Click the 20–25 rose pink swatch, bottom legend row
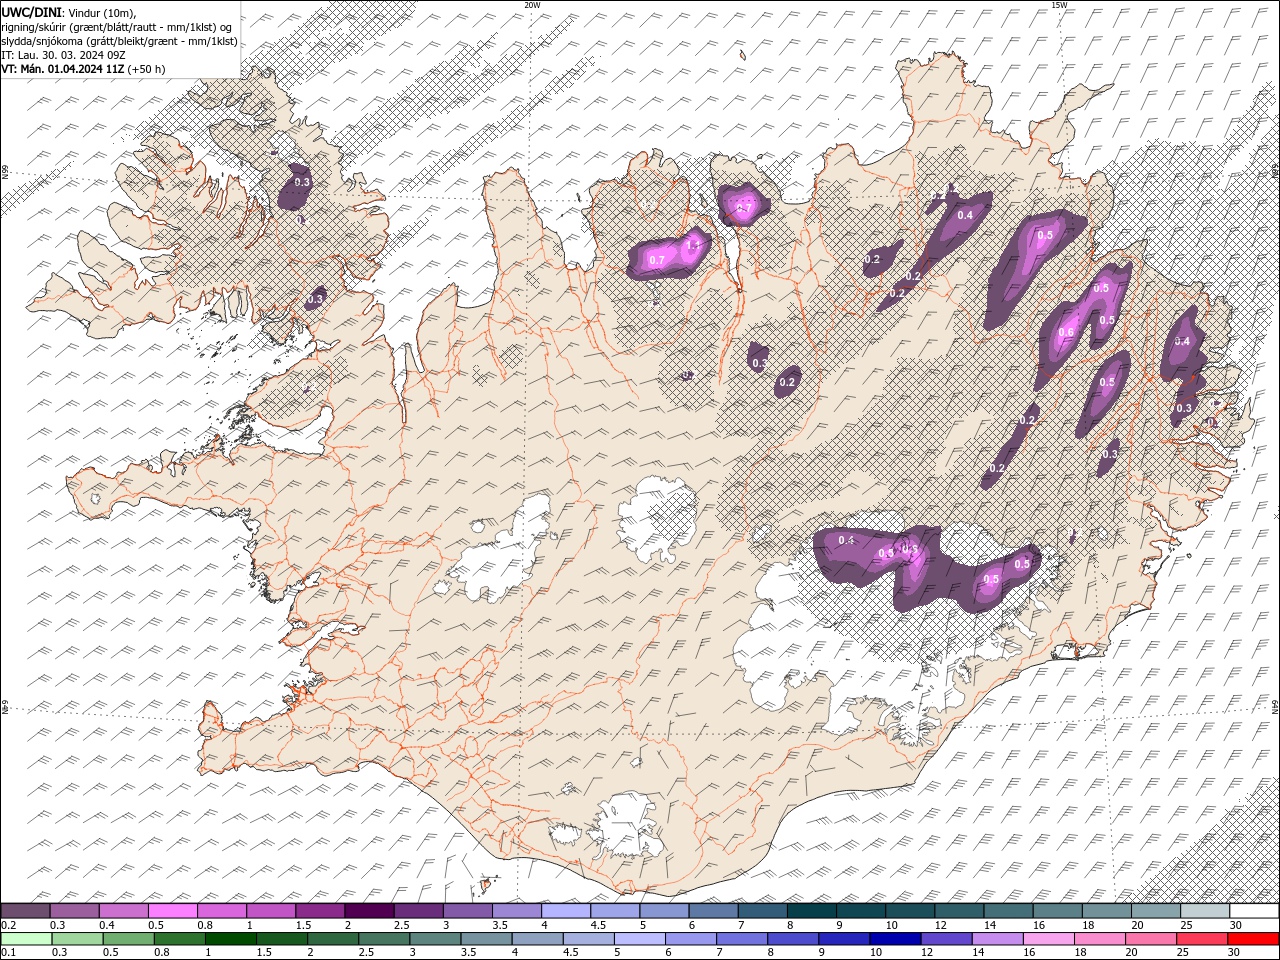 coord(1150,938)
